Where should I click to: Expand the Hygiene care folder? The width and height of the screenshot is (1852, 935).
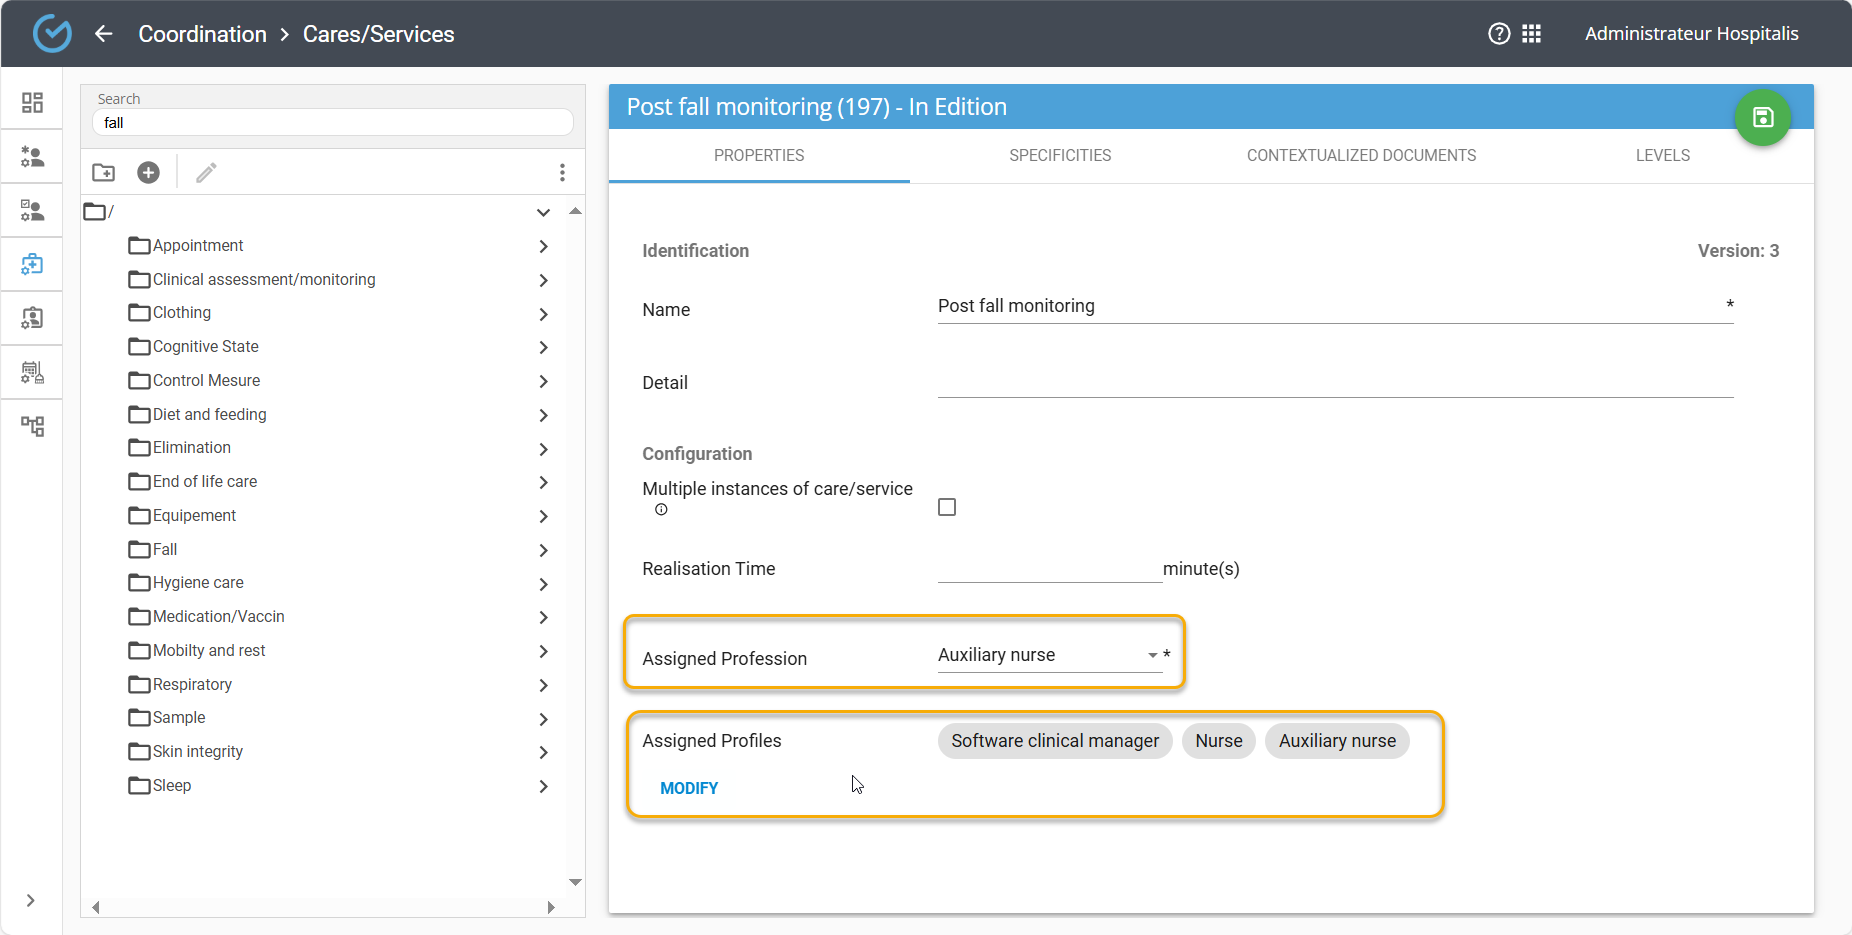pos(543,584)
